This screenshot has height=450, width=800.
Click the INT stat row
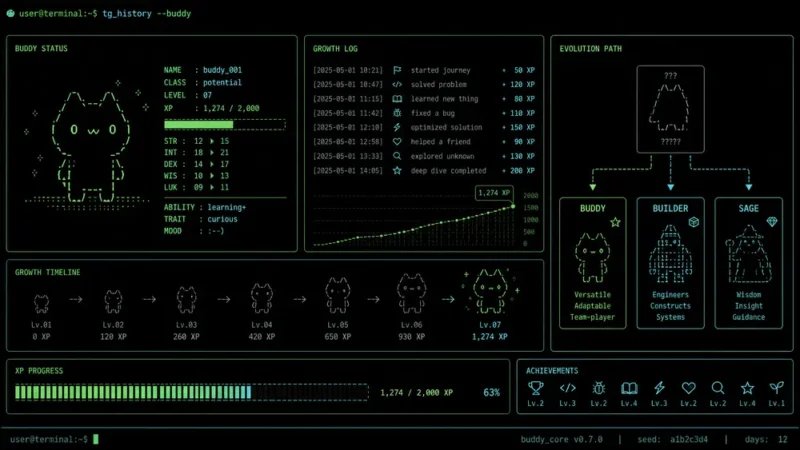pos(196,153)
